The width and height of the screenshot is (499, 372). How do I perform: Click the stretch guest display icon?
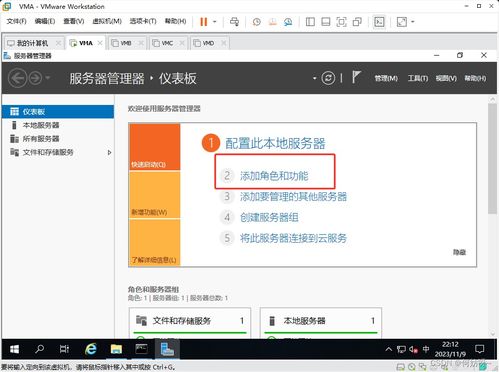402,22
